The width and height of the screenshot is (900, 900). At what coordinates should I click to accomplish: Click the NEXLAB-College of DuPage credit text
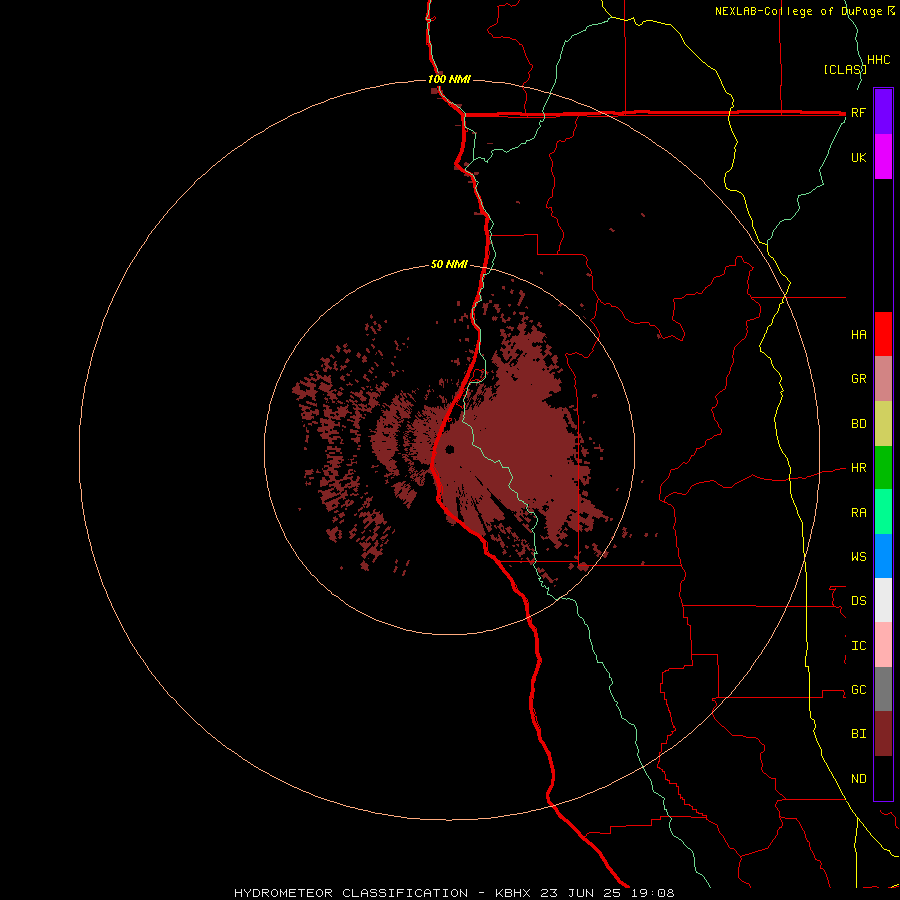(800, 11)
